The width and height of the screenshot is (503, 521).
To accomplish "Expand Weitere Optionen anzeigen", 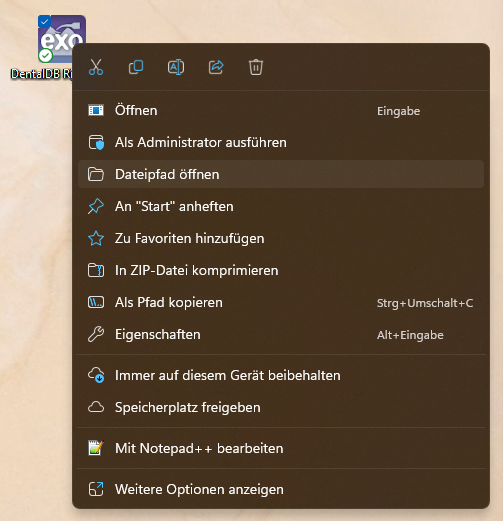I will pos(281,489).
